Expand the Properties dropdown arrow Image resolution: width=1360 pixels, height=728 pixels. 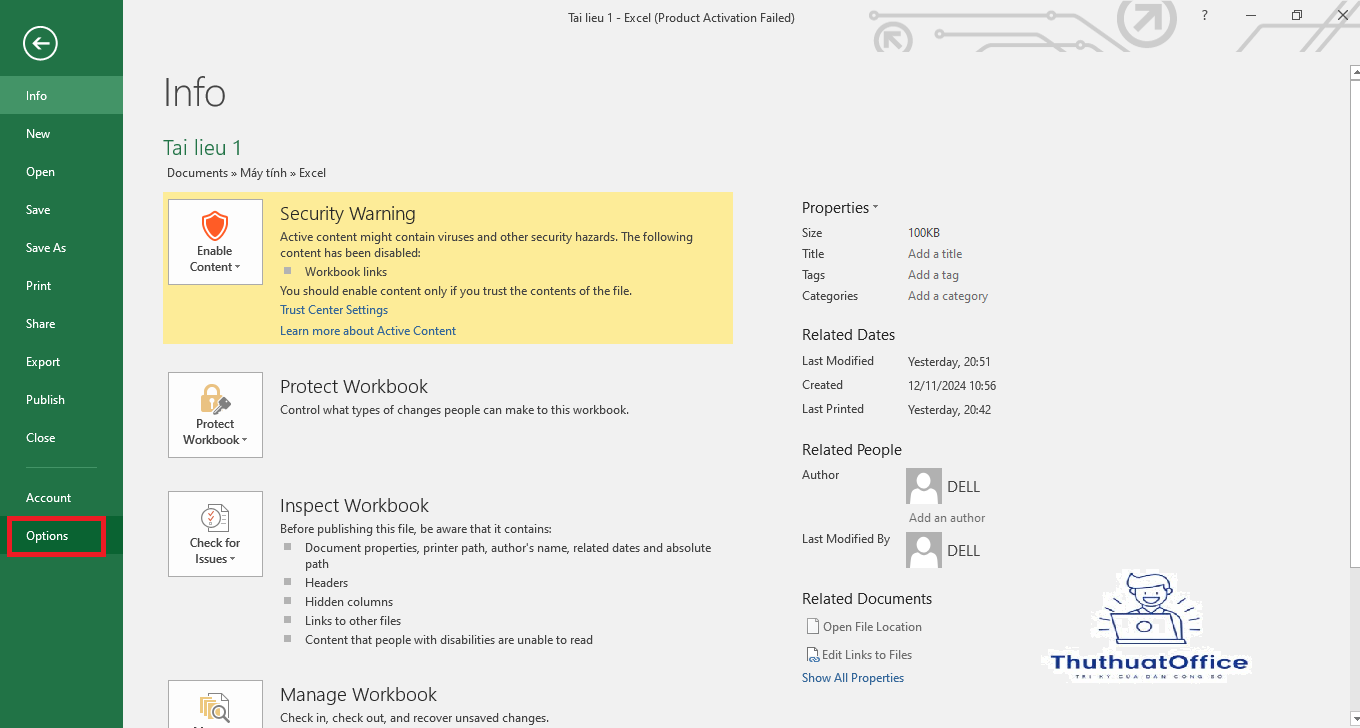pyautogui.click(x=875, y=208)
